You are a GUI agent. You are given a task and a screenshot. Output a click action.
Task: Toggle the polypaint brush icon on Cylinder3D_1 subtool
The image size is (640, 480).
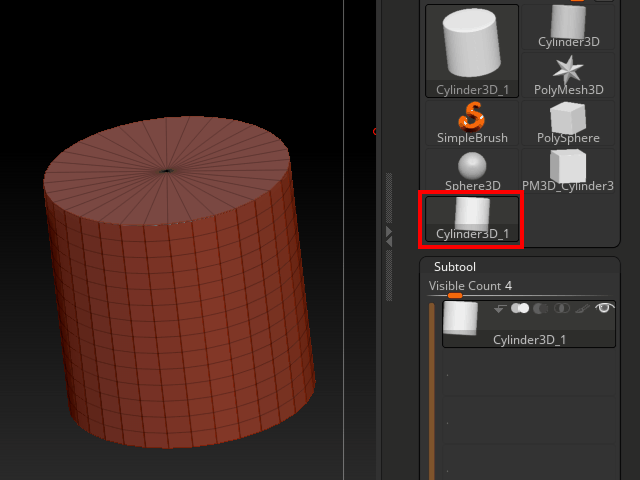[582, 309]
